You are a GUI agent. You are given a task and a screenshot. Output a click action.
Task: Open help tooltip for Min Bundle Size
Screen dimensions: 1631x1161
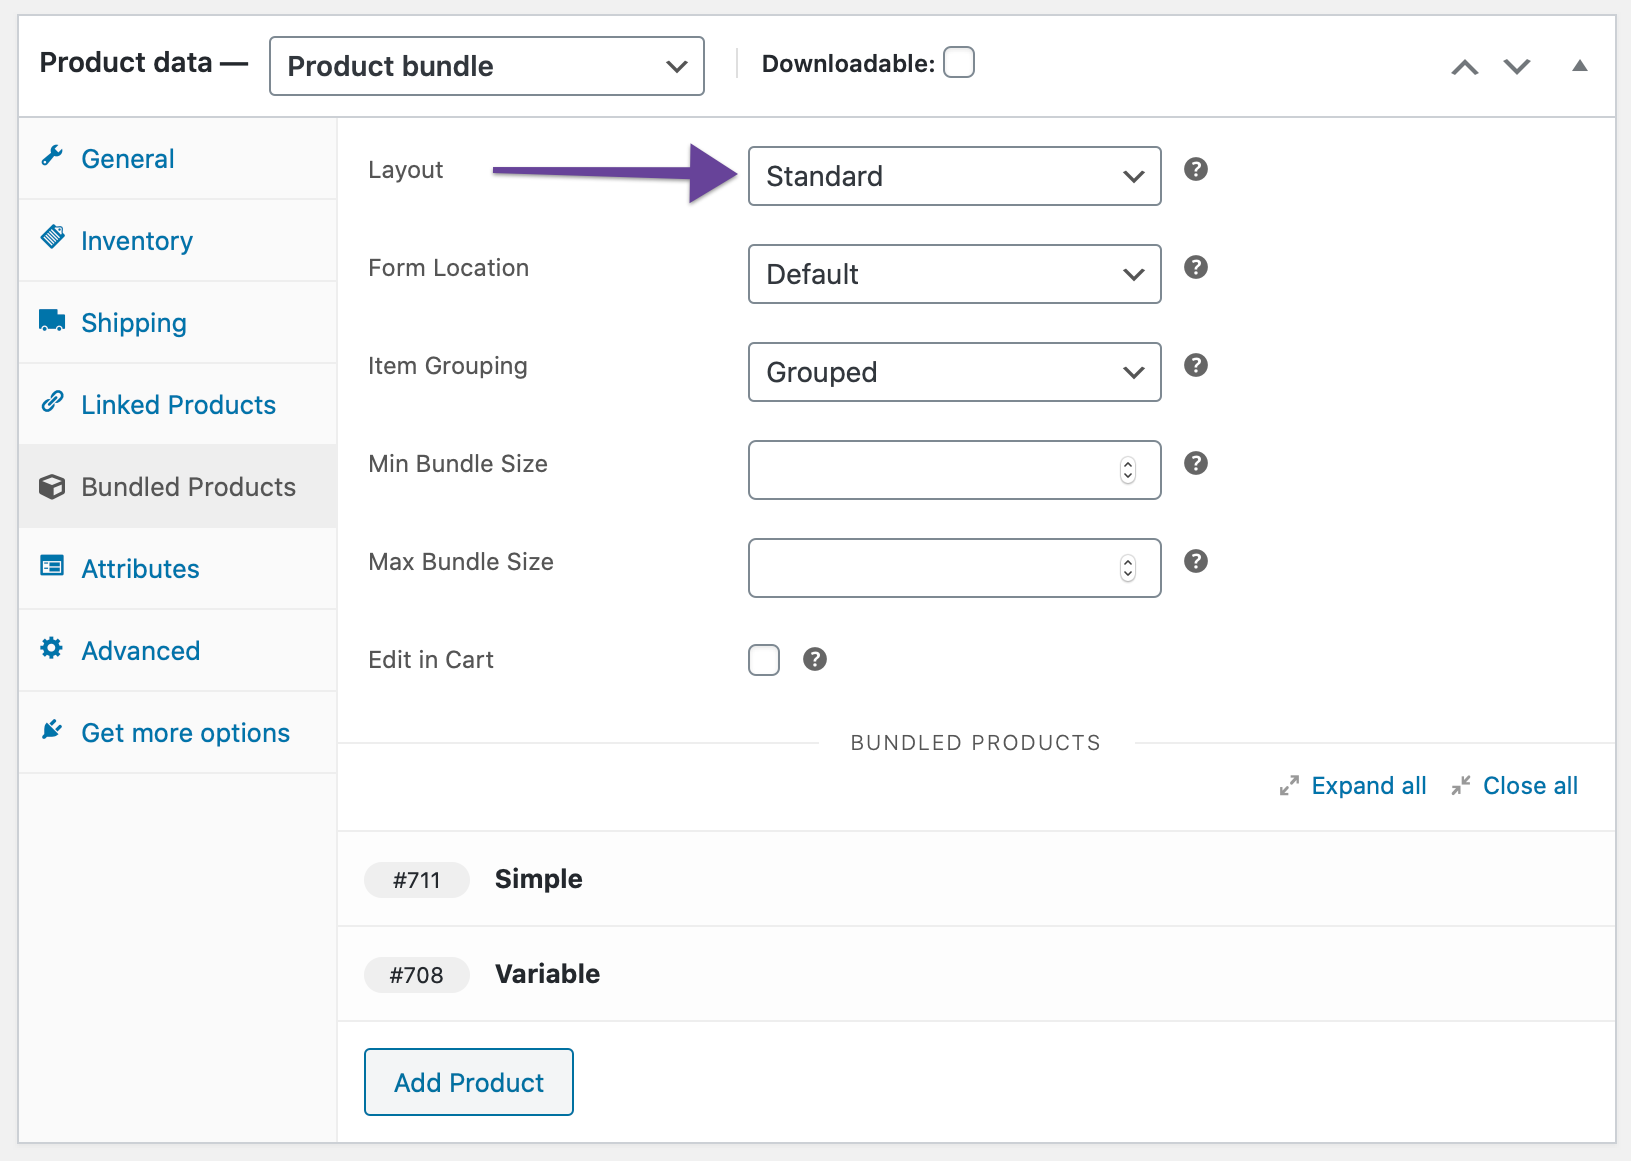[1196, 463]
